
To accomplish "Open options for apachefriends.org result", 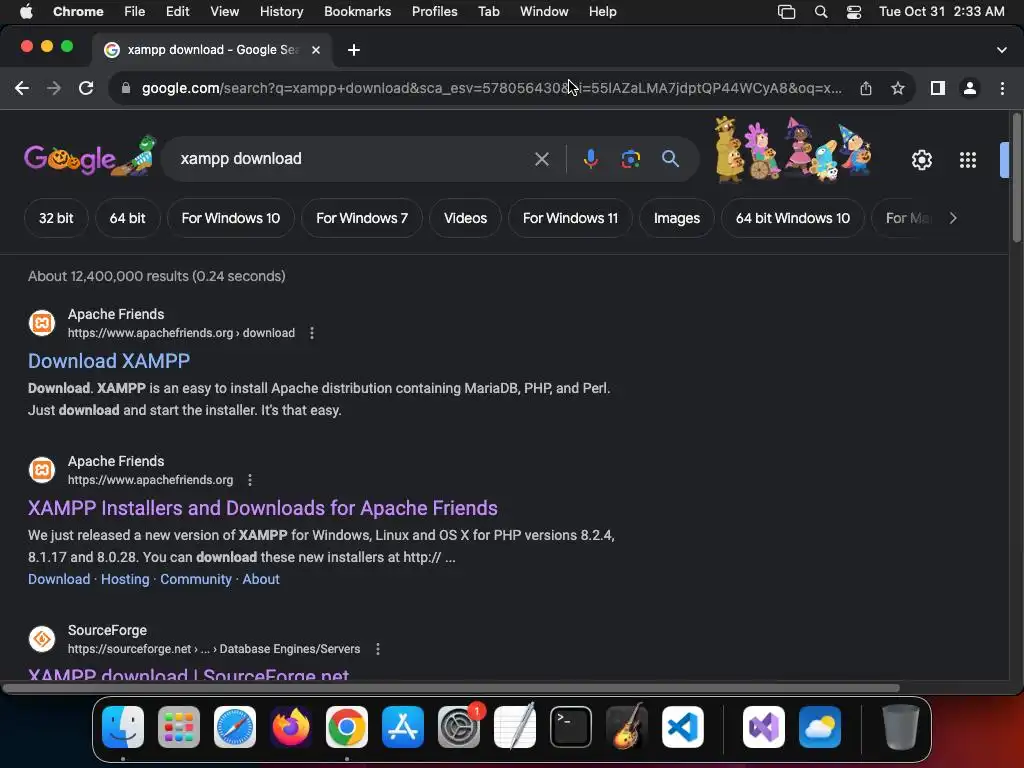I will coord(249,480).
